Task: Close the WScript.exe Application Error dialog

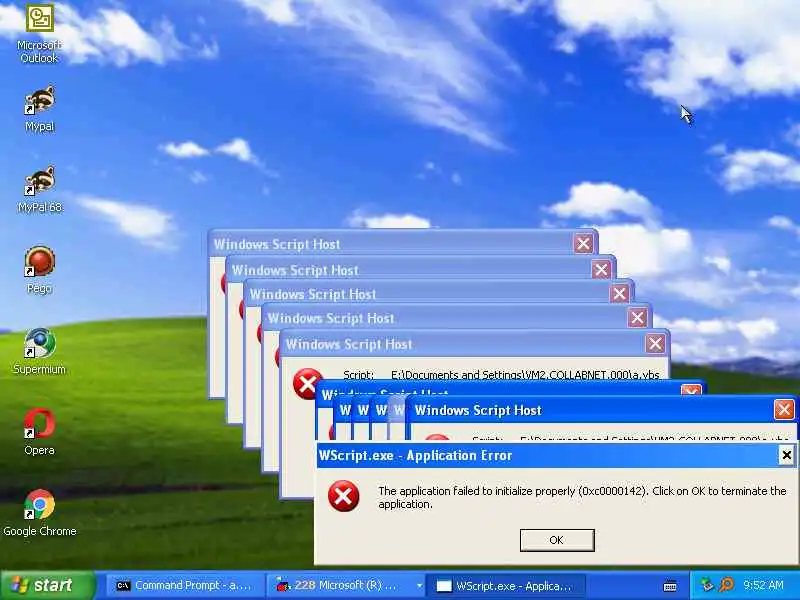Action: pos(786,455)
